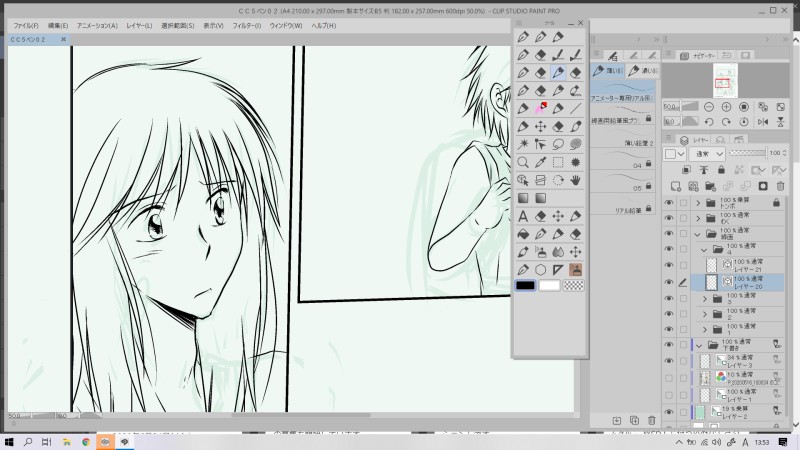Open the 通常 blend mode dropdown

[707, 154]
